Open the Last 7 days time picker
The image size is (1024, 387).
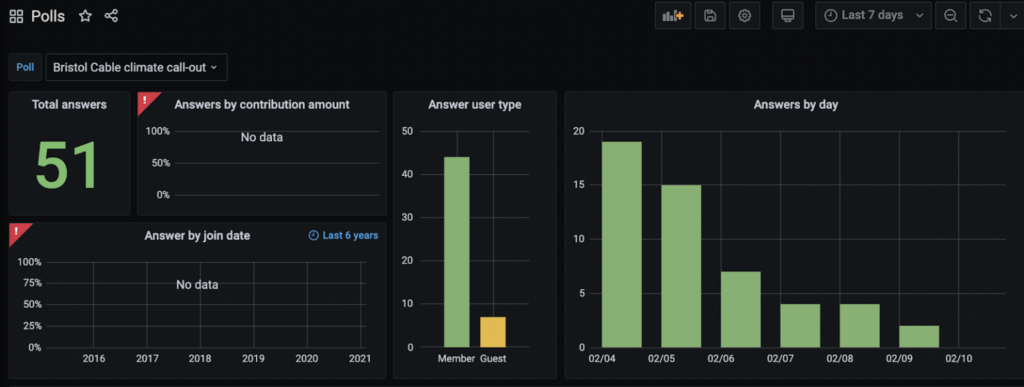pyautogui.click(x=873, y=16)
